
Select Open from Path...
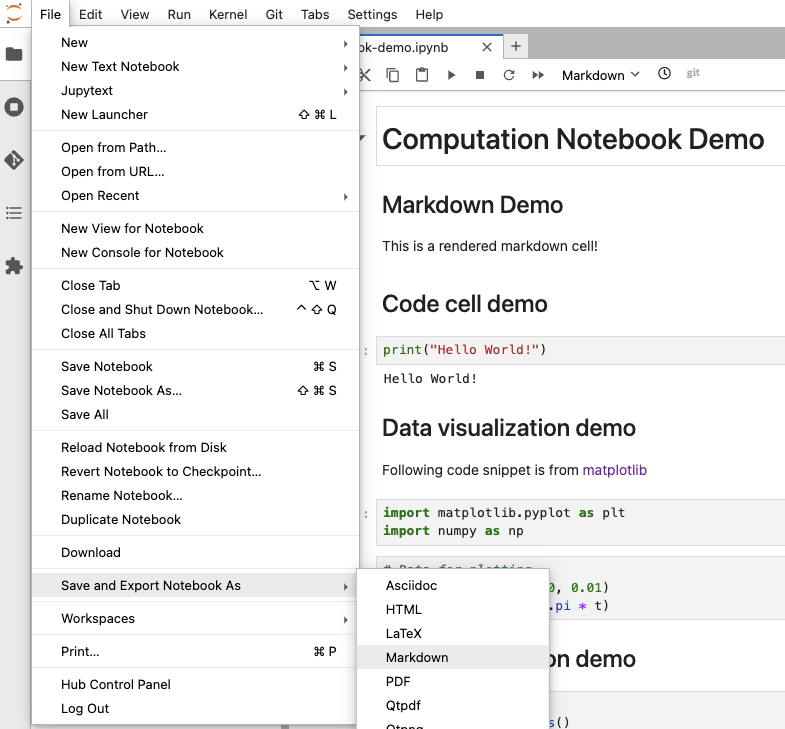(195, 148)
